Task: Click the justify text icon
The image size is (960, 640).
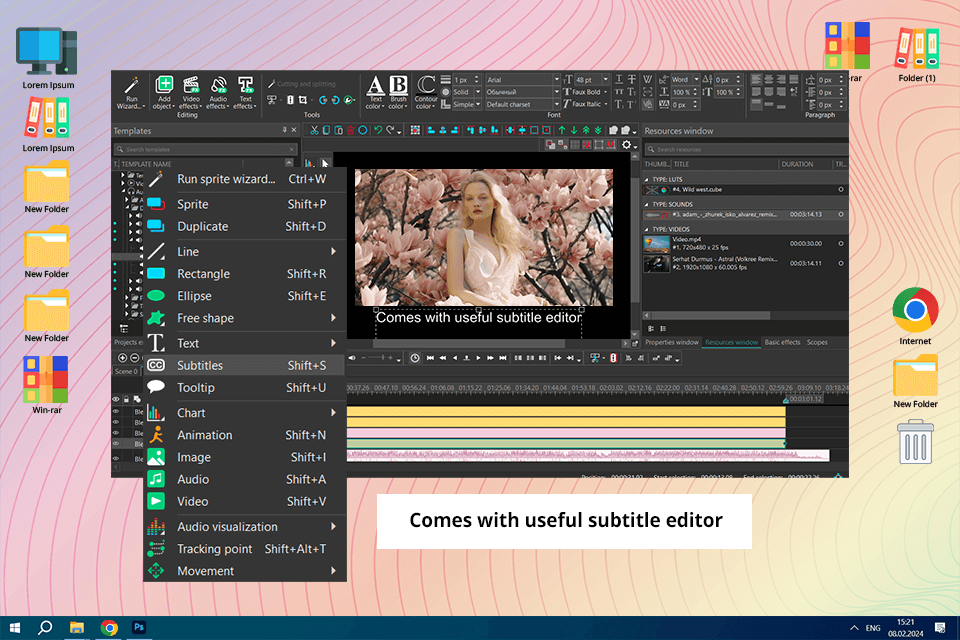Action: [794, 79]
